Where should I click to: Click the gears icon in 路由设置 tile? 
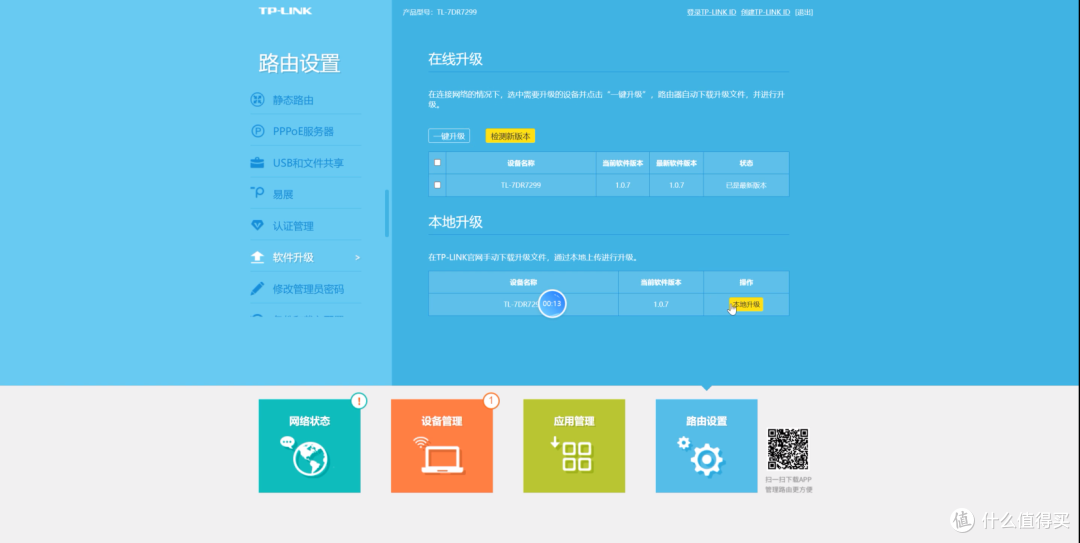pyautogui.click(x=701, y=456)
